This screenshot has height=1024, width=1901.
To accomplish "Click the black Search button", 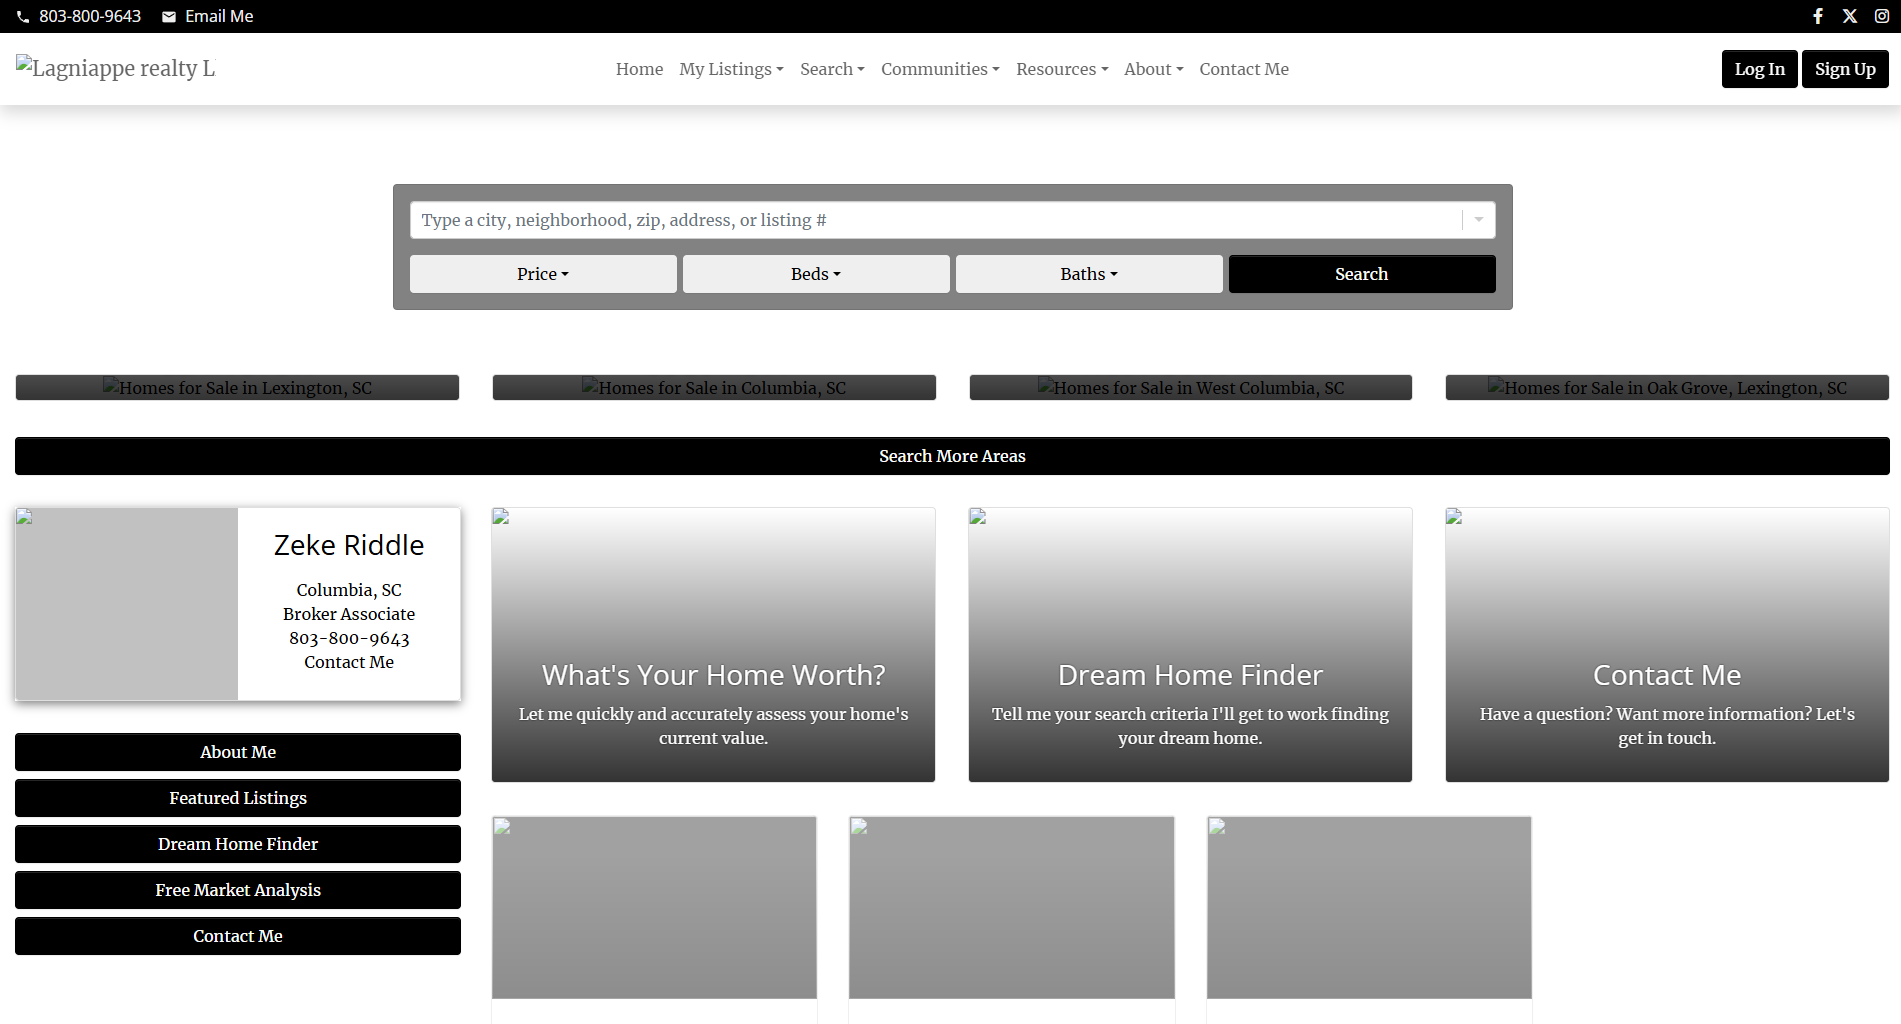I will 1362,274.
